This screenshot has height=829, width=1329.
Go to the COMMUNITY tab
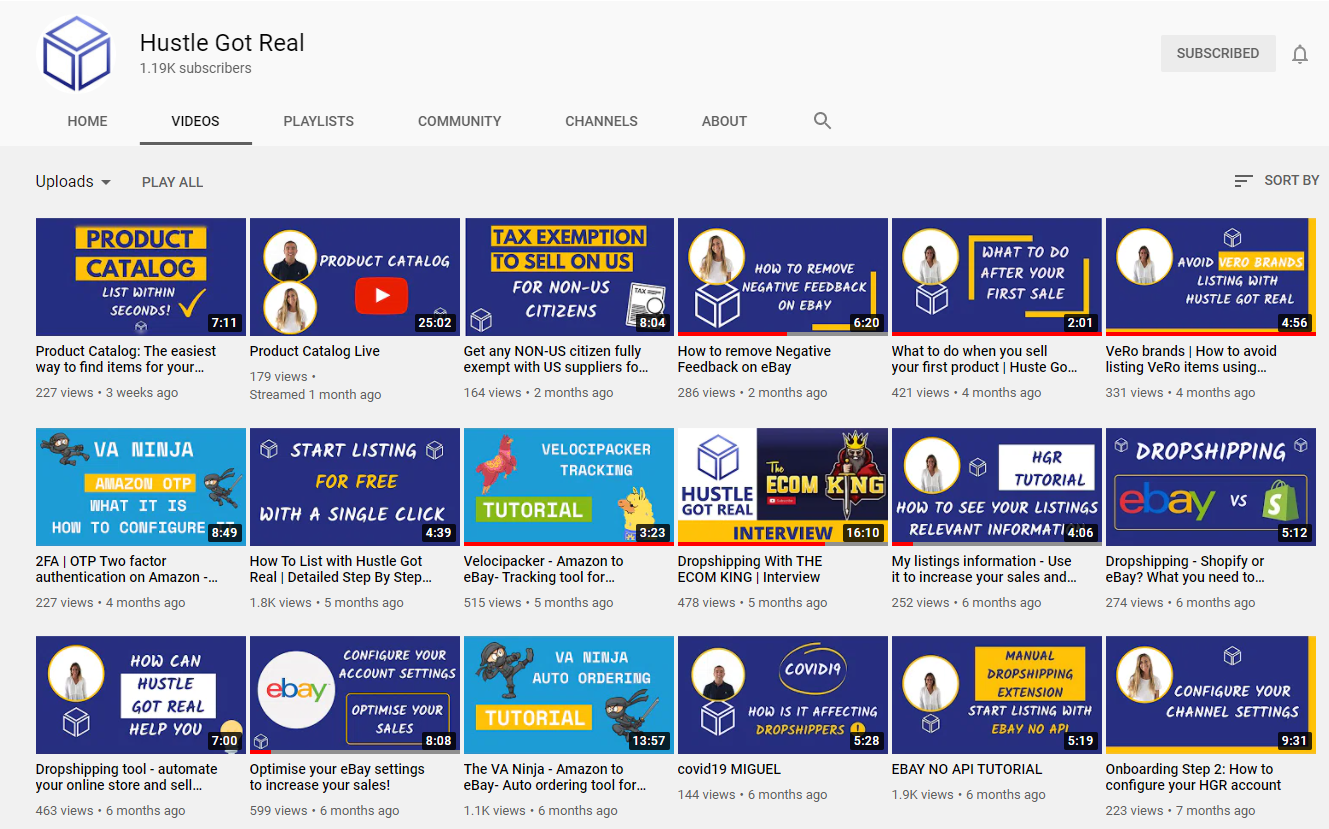[x=459, y=121]
